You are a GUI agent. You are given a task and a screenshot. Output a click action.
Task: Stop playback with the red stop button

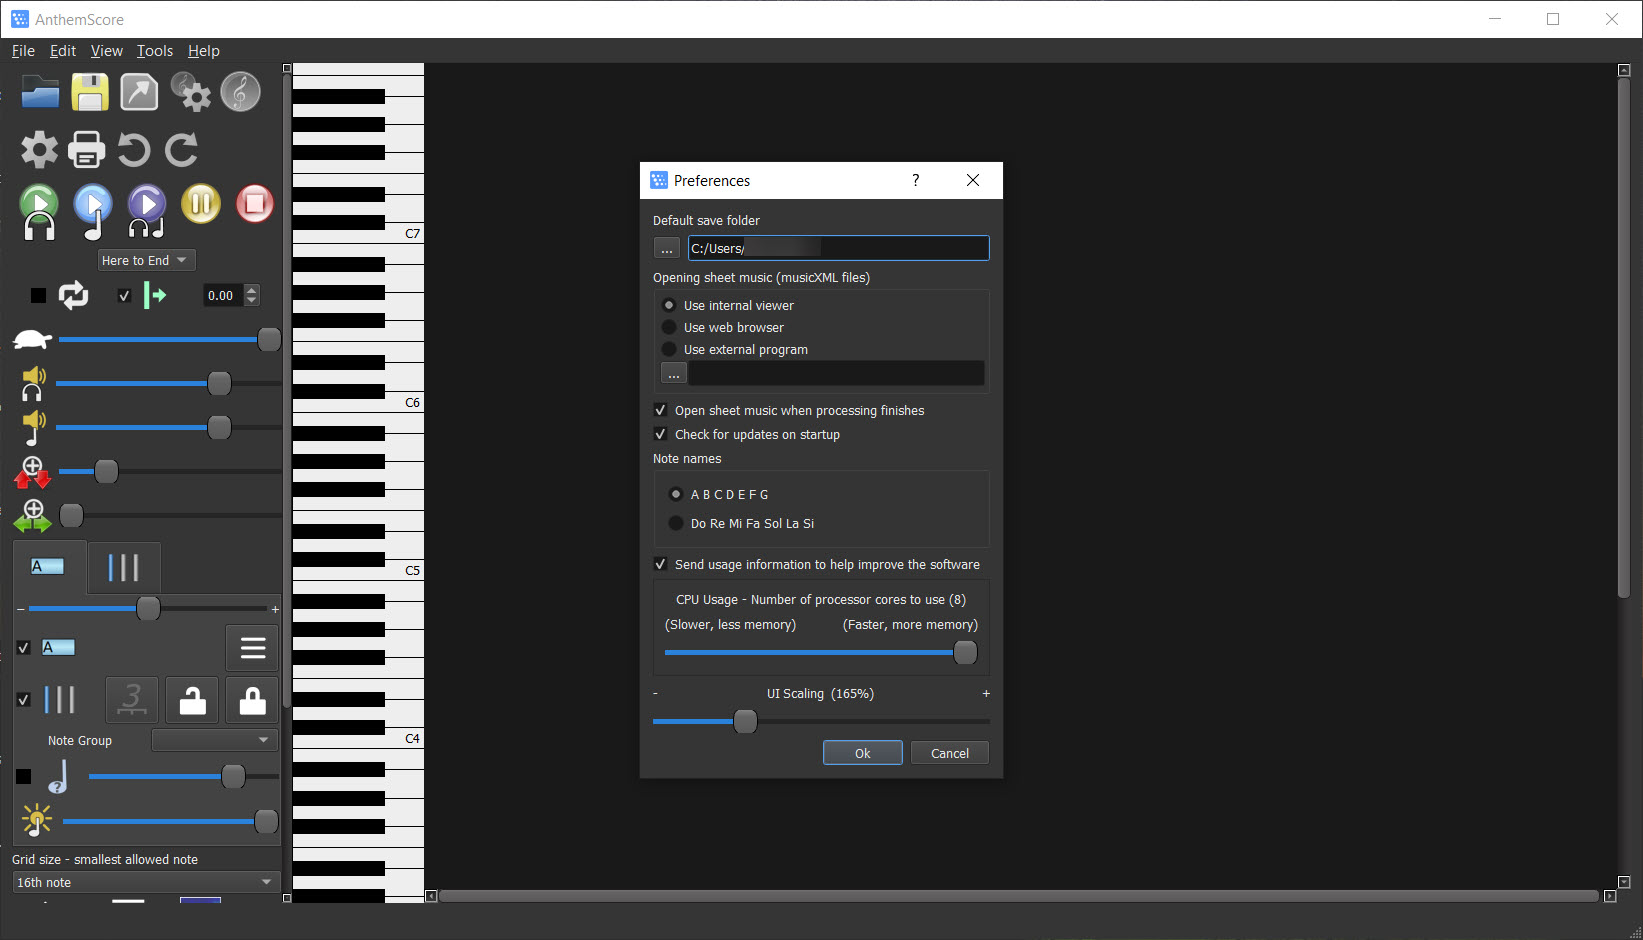tap(255, 203)
